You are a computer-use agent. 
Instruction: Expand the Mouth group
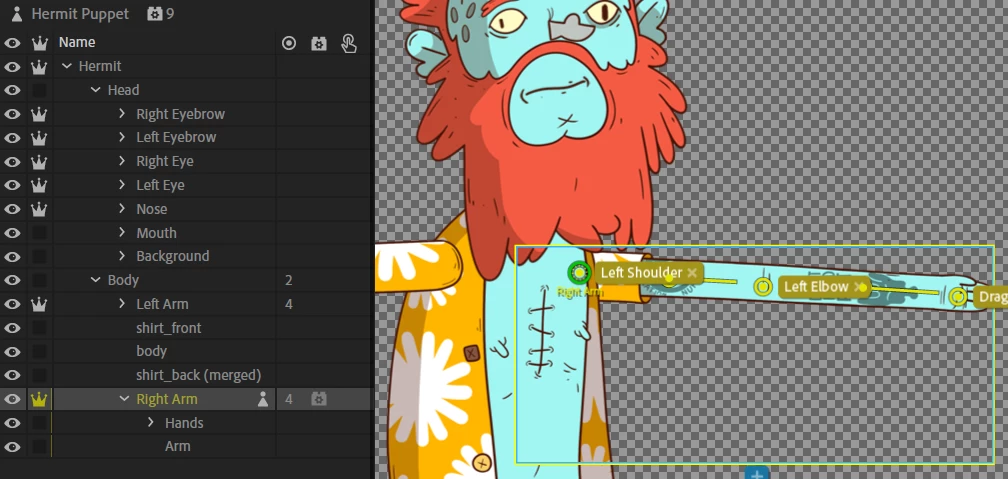click(122, 233)
